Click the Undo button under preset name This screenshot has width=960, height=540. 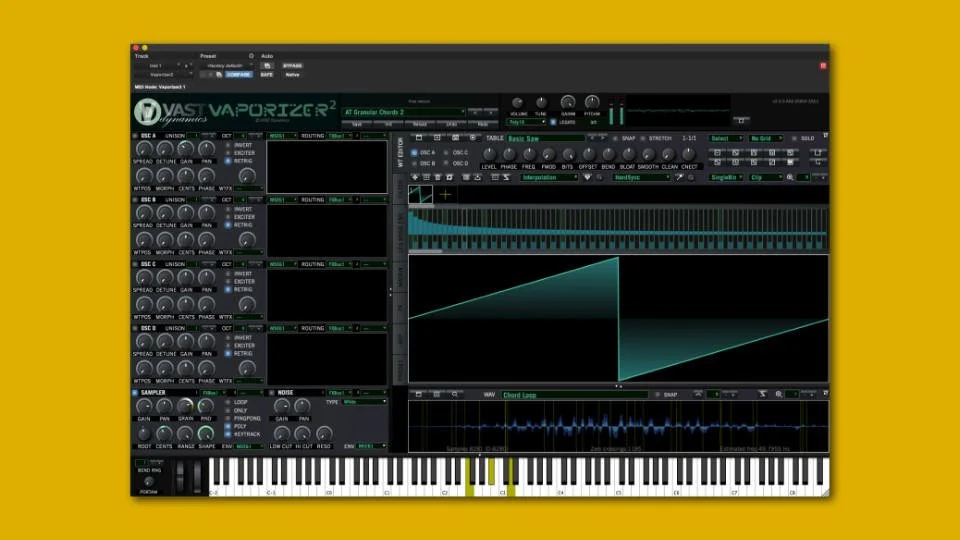tap(451, 124)
